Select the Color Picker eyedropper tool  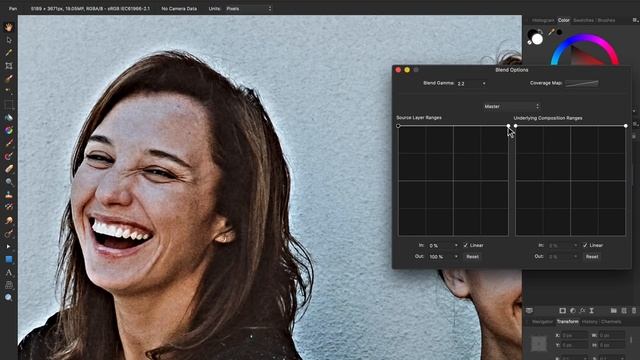(9, 53)
